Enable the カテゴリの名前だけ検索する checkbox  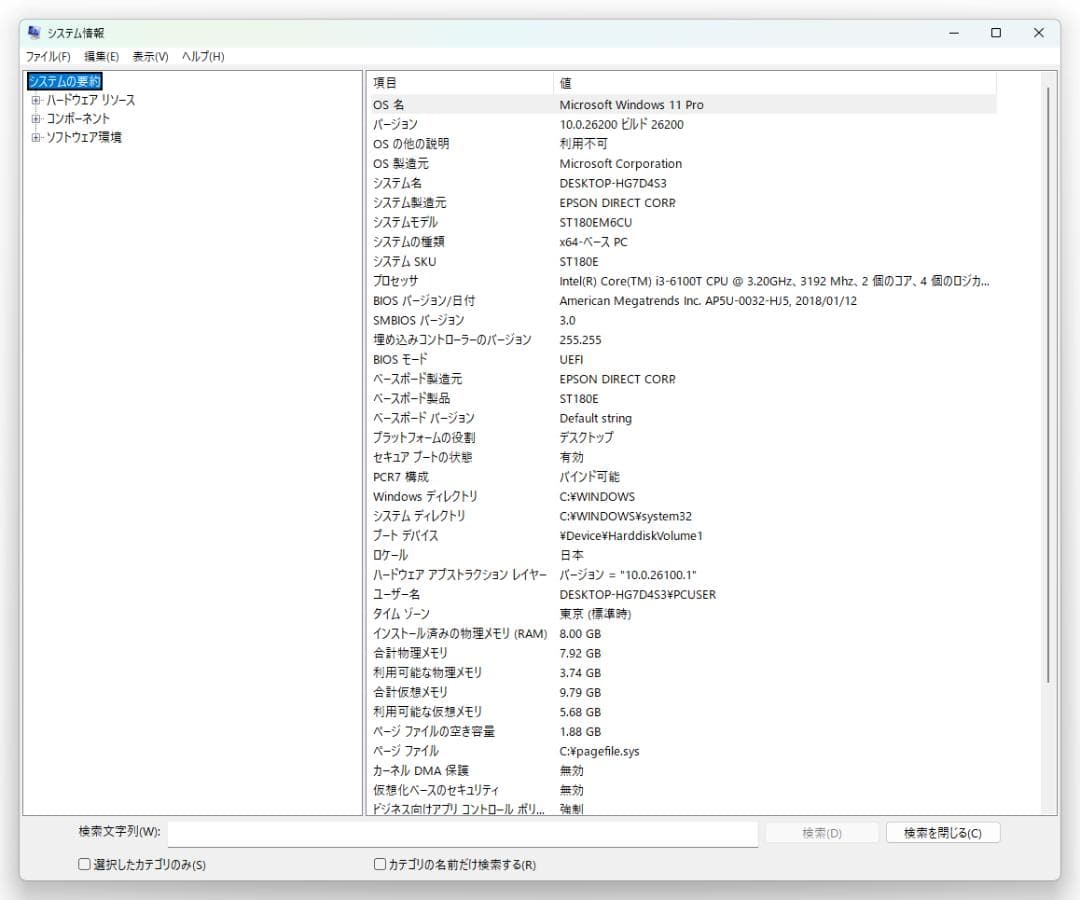pos(380,864)
